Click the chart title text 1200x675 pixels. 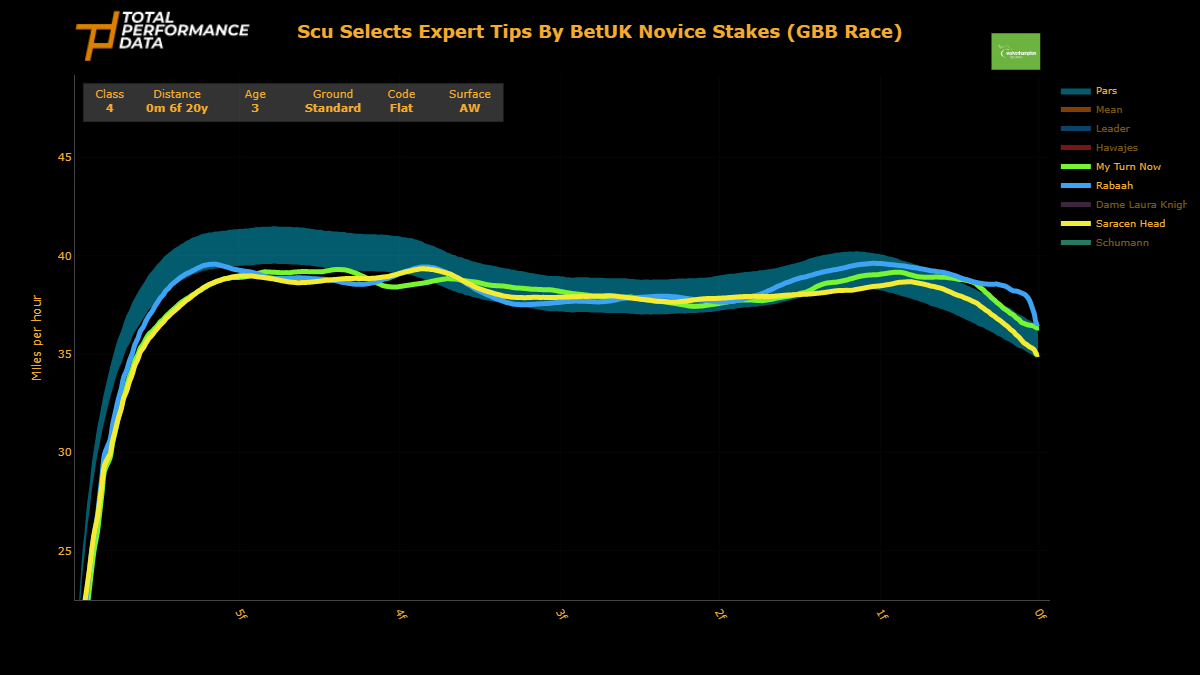[x=599, y=32]
